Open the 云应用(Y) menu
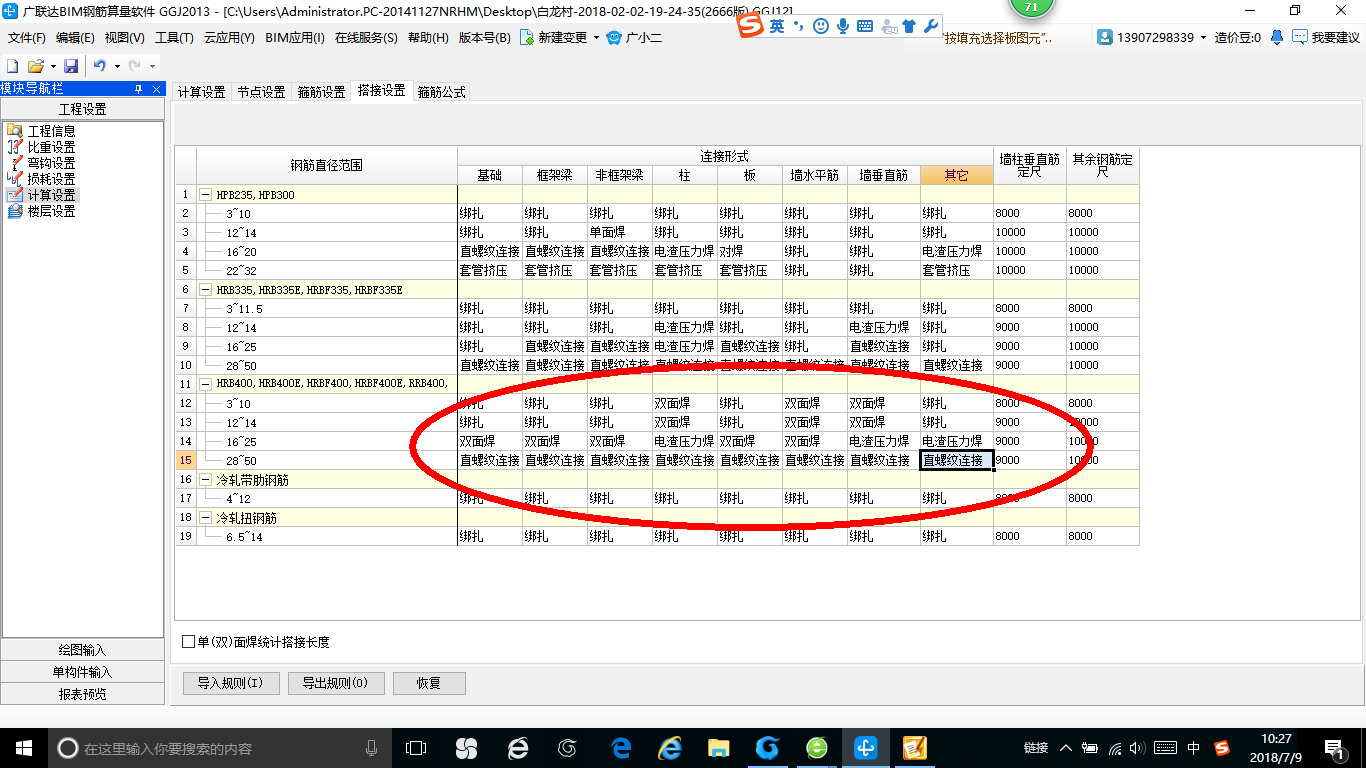 (x=229, y=38)
